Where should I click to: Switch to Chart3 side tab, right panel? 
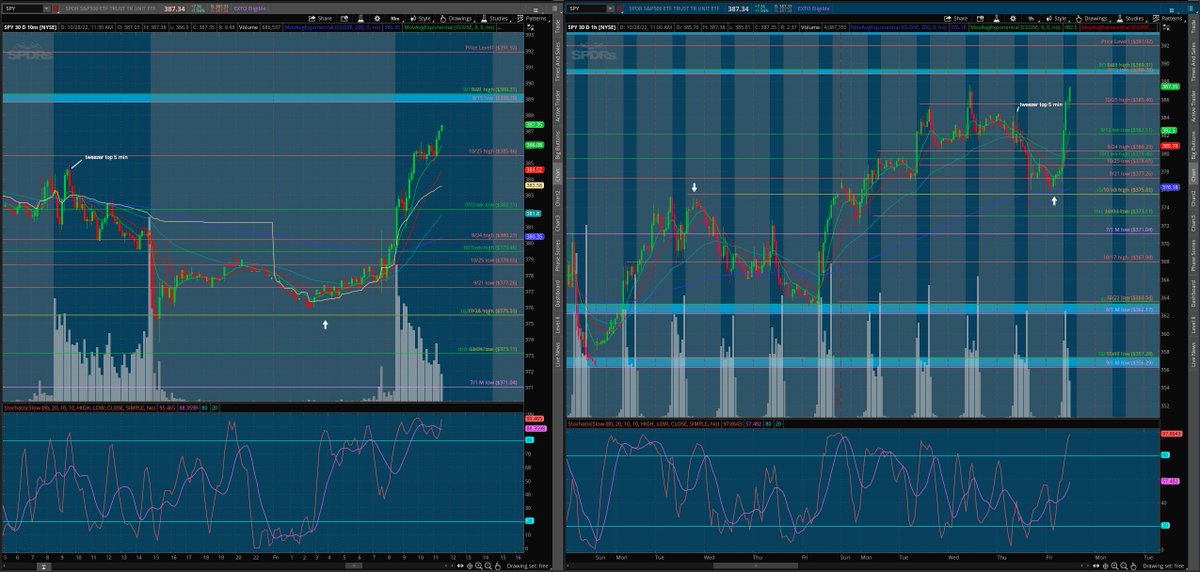[1194, 222]
